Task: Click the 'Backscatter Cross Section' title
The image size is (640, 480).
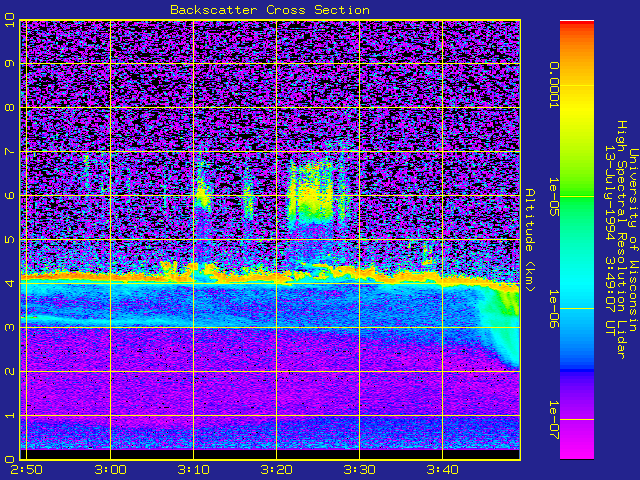Action: coord(270,10)
